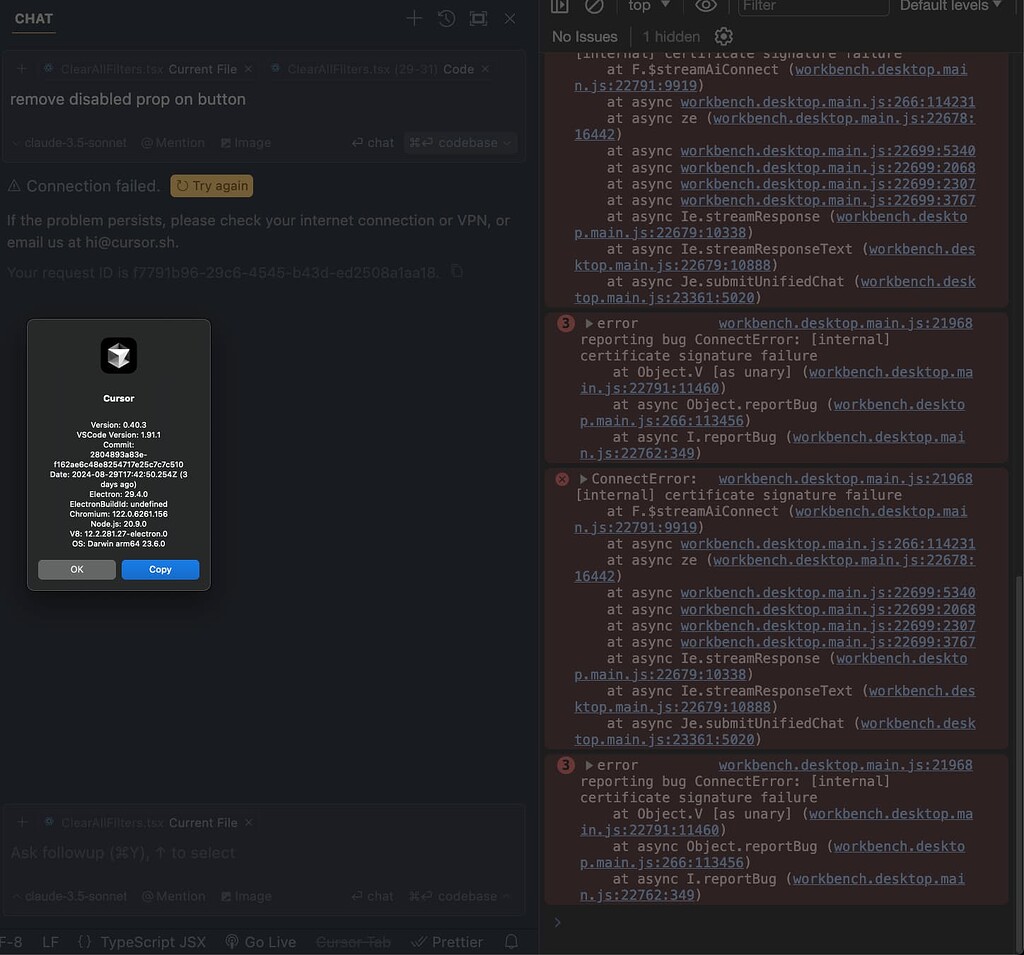Screen dimensions: 1024x955
Task: Open notifications via the bell icon
Action: pyautogui.click(x=510, y=942)
